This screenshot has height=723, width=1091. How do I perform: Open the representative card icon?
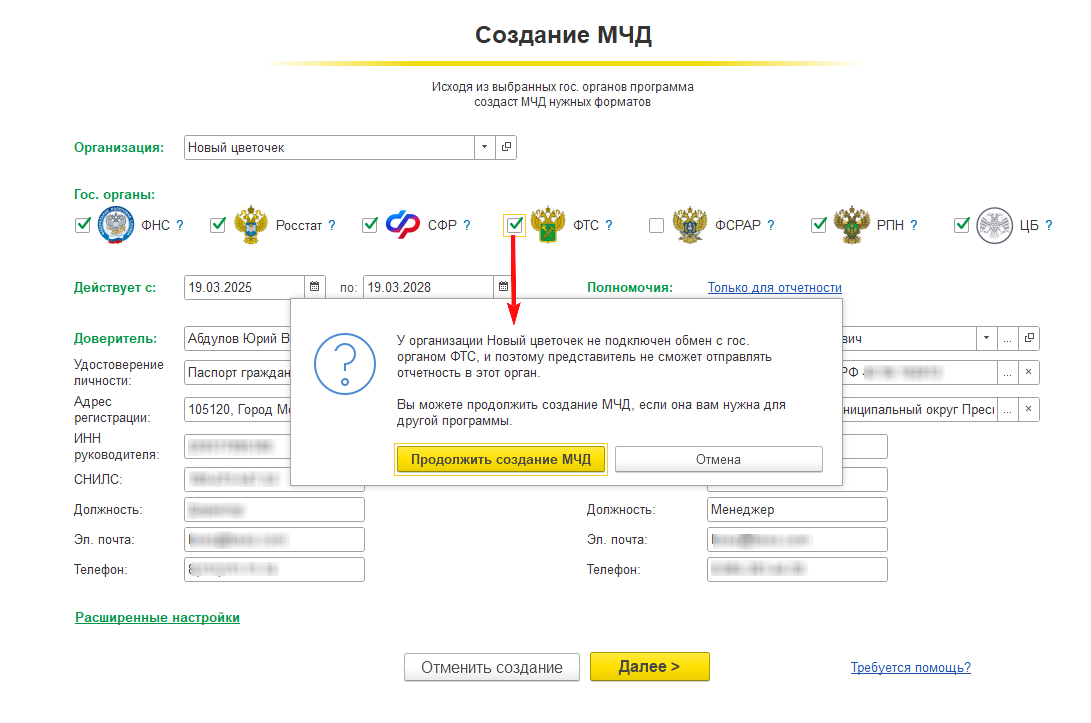pyautogui.click(x=1029, y=338)
